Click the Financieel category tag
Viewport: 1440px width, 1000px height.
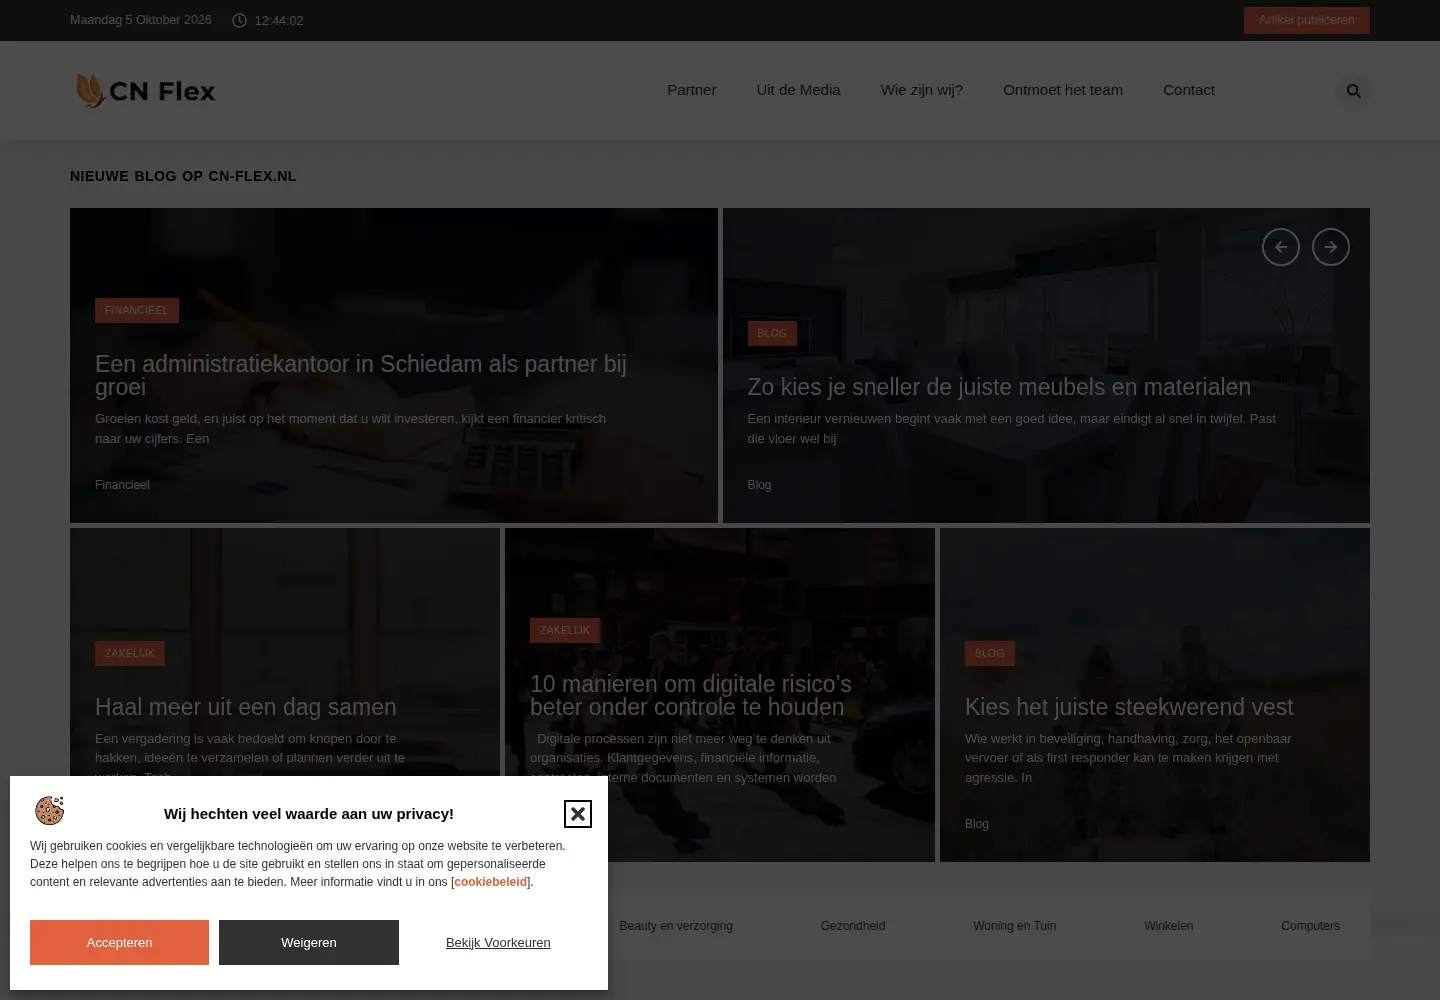137,310
